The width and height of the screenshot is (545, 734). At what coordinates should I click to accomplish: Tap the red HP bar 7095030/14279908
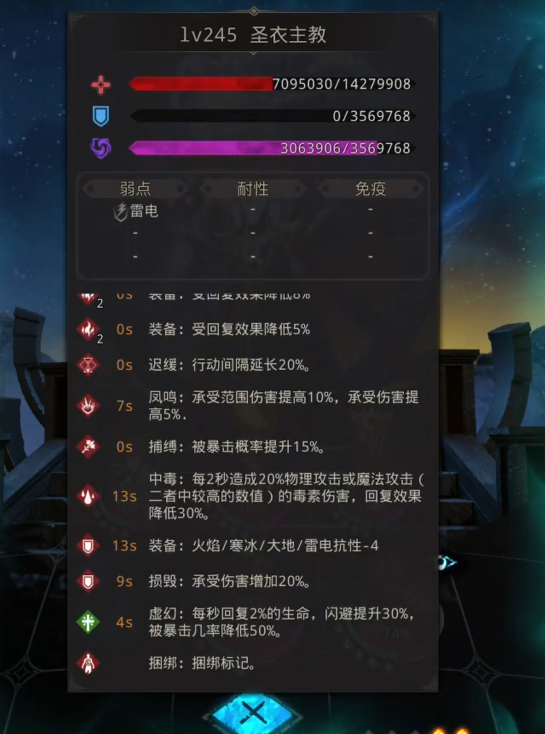point(272,84)
